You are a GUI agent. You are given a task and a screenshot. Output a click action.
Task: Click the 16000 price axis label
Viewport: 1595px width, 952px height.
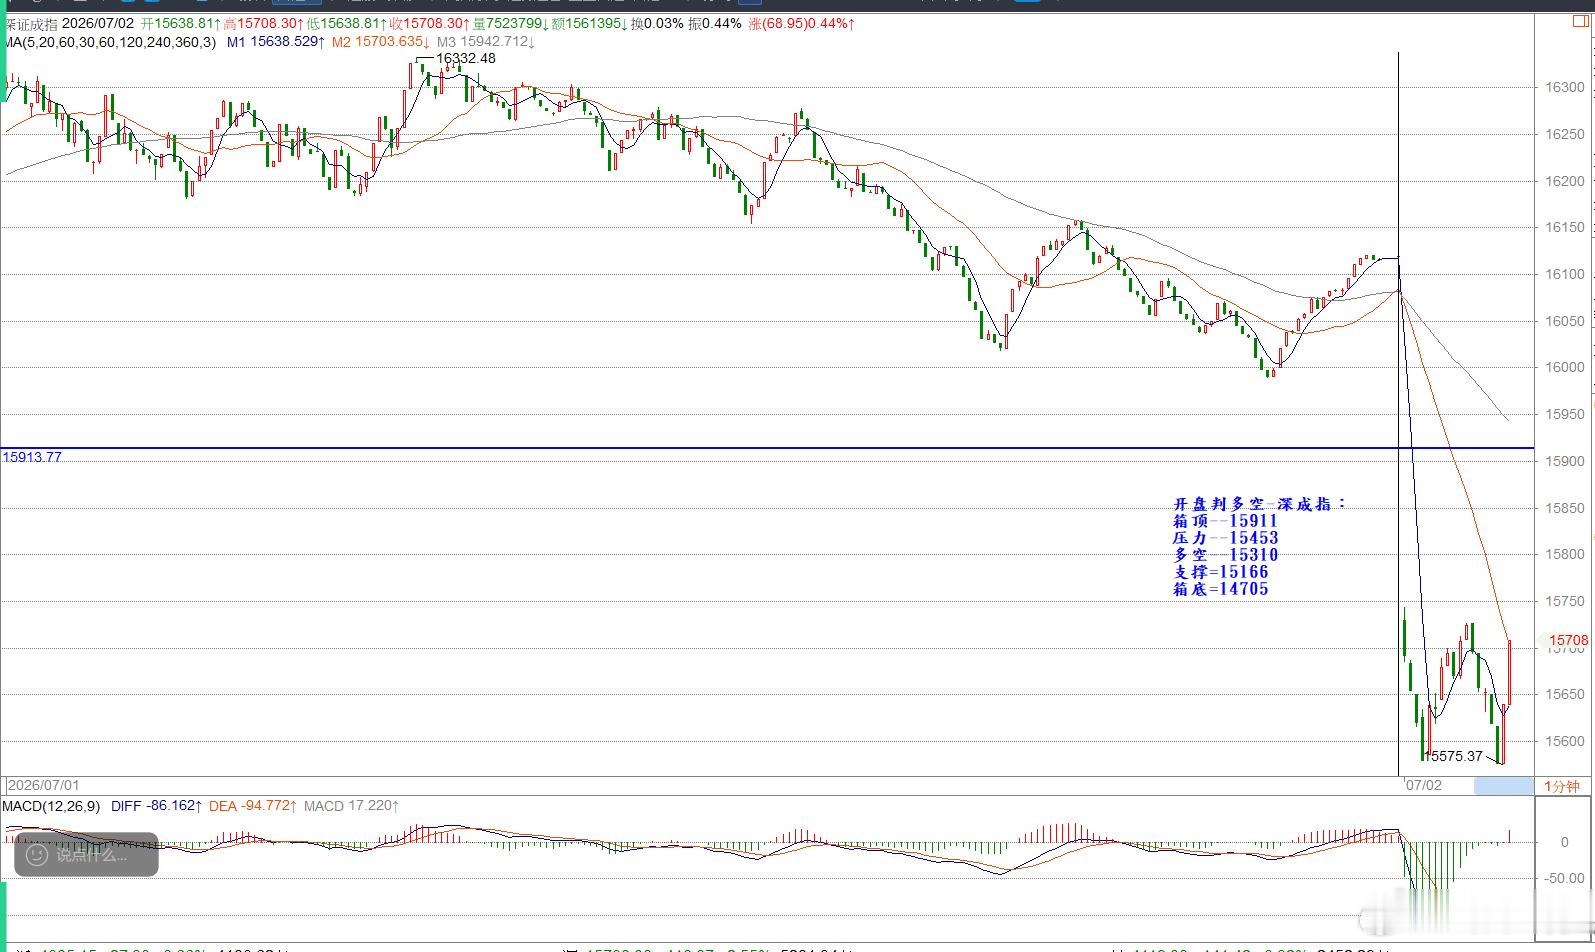click(1565, 367)
